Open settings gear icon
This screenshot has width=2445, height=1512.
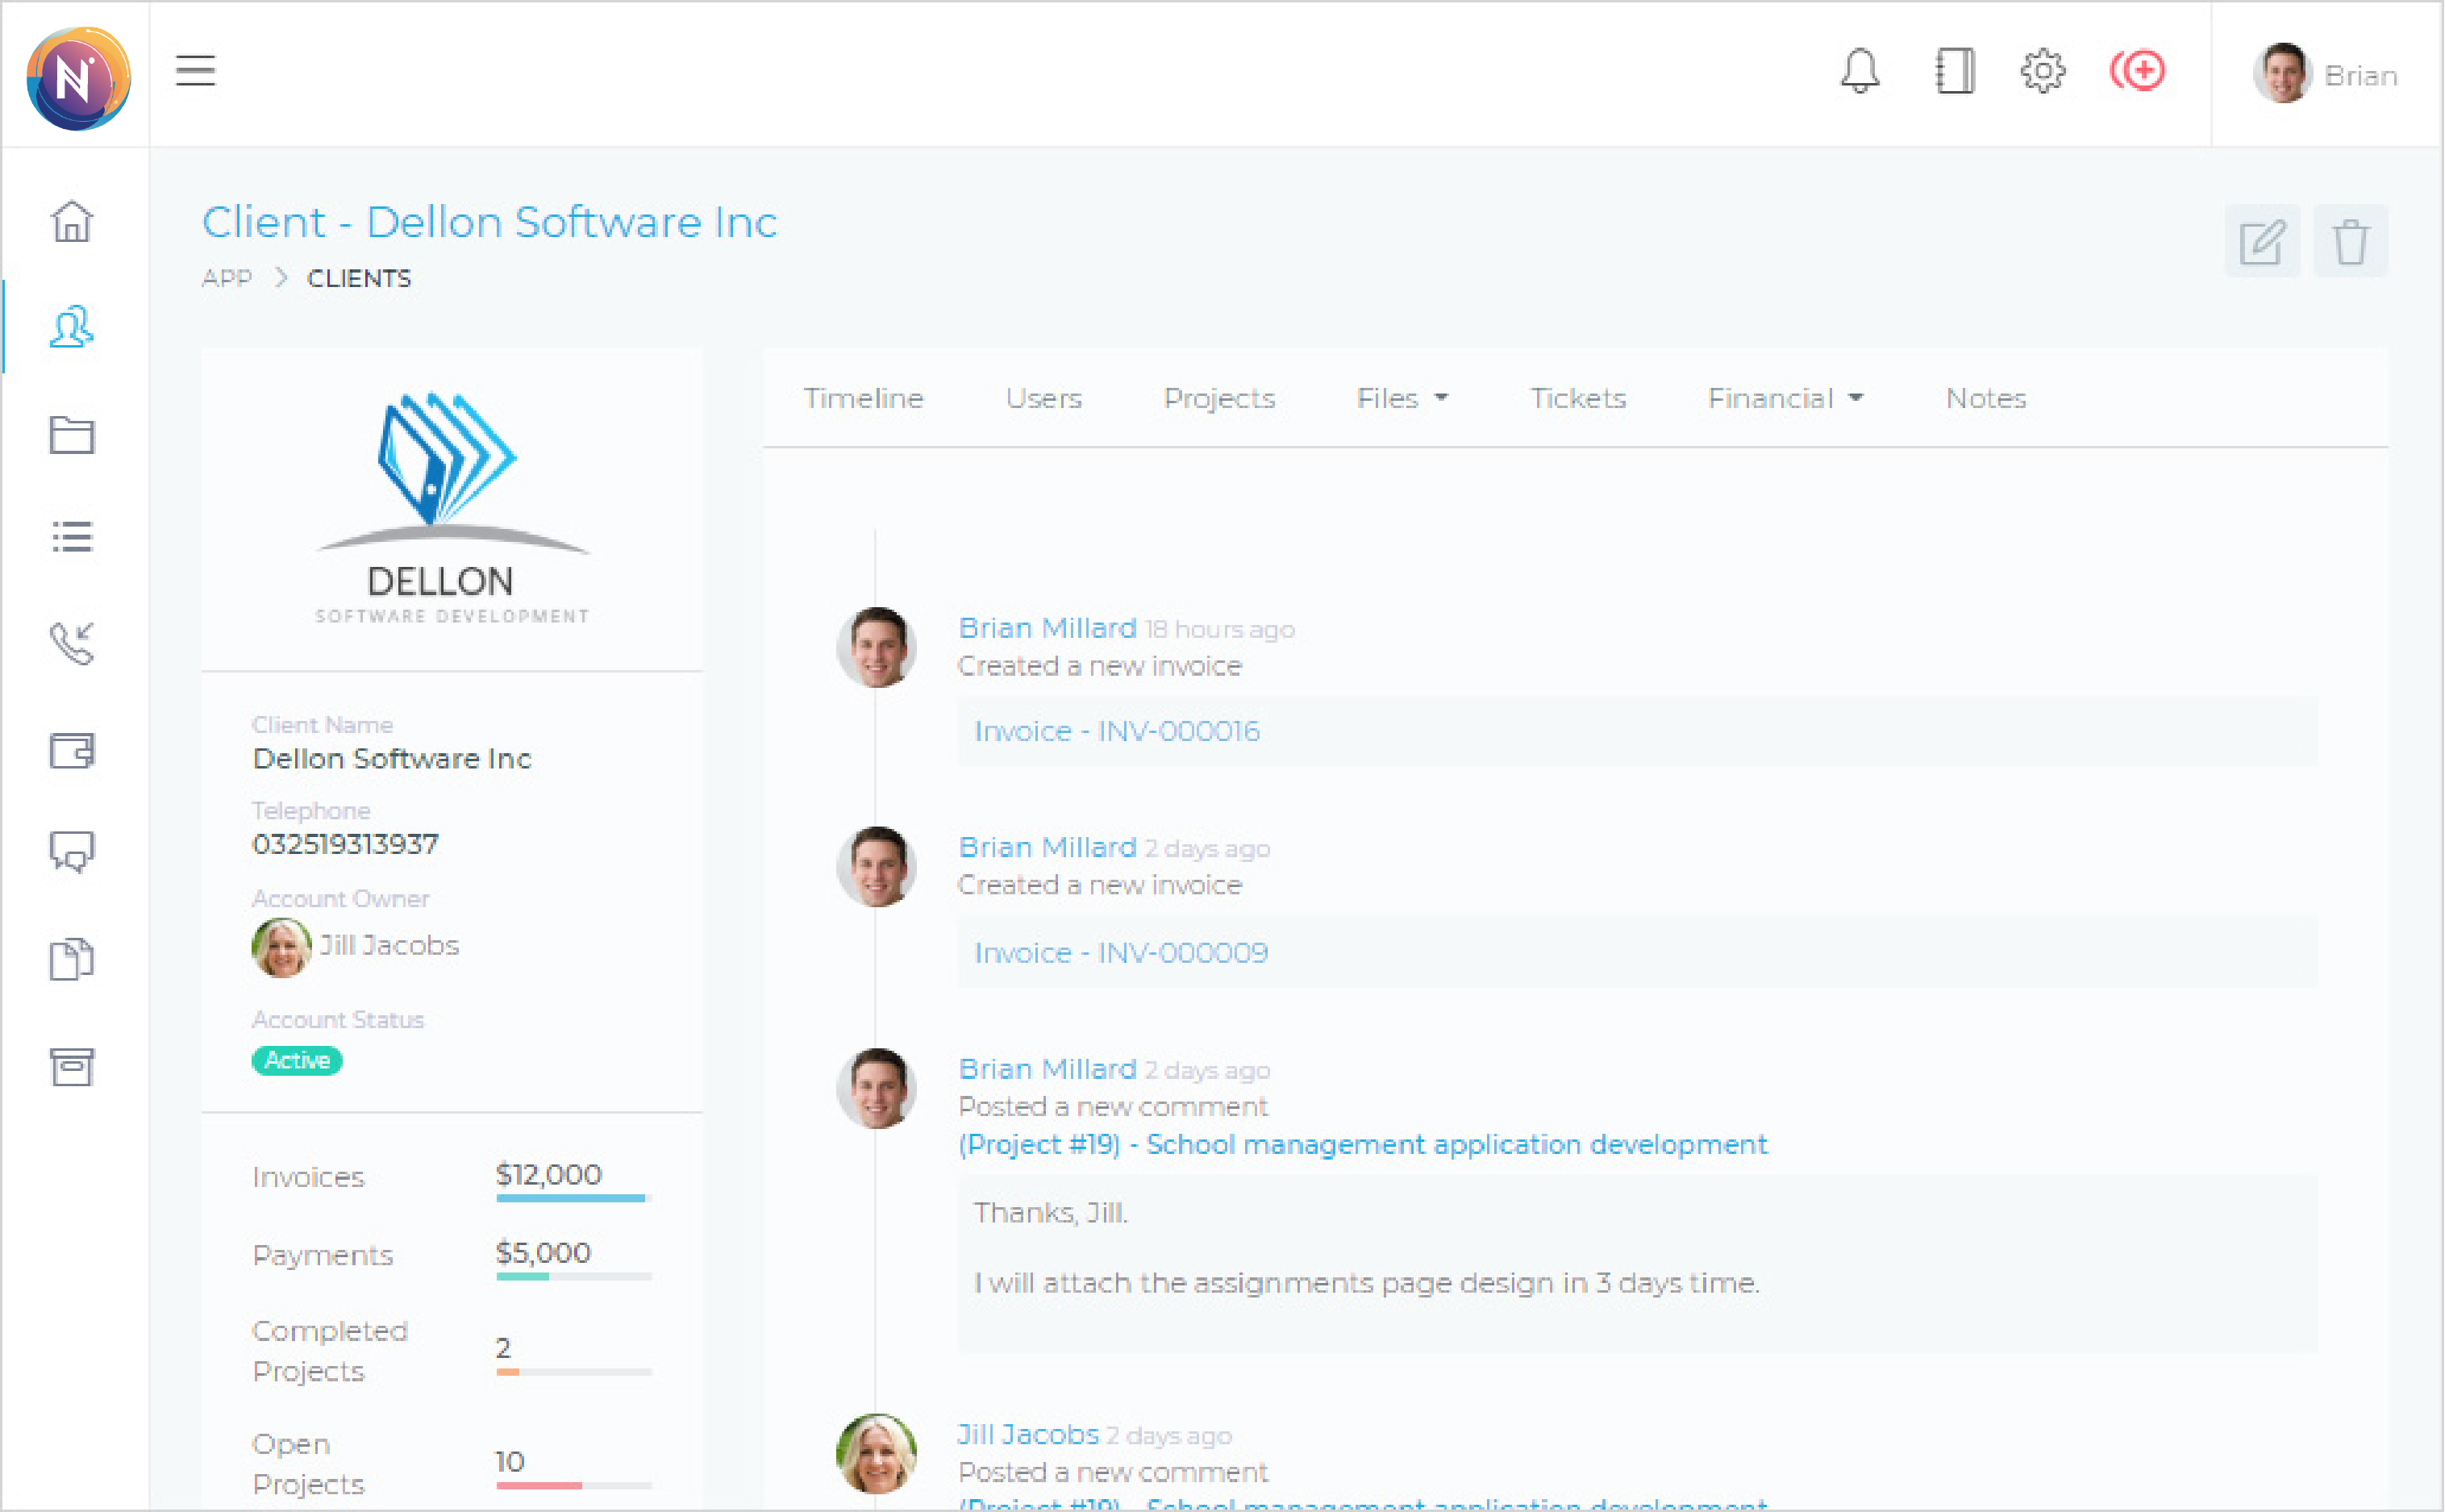pyautogui.click(x=2042, y=71)
